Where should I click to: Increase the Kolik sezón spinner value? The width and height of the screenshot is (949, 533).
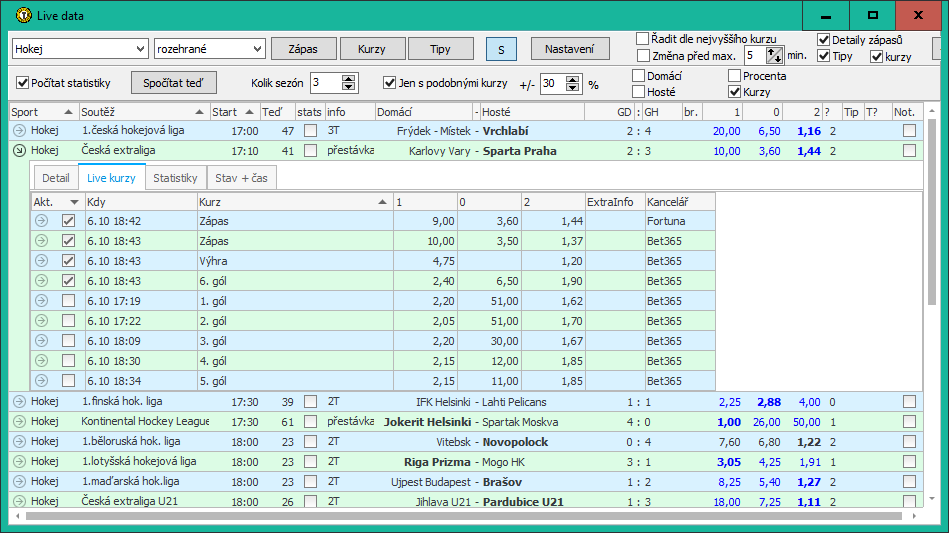point(348,79)
